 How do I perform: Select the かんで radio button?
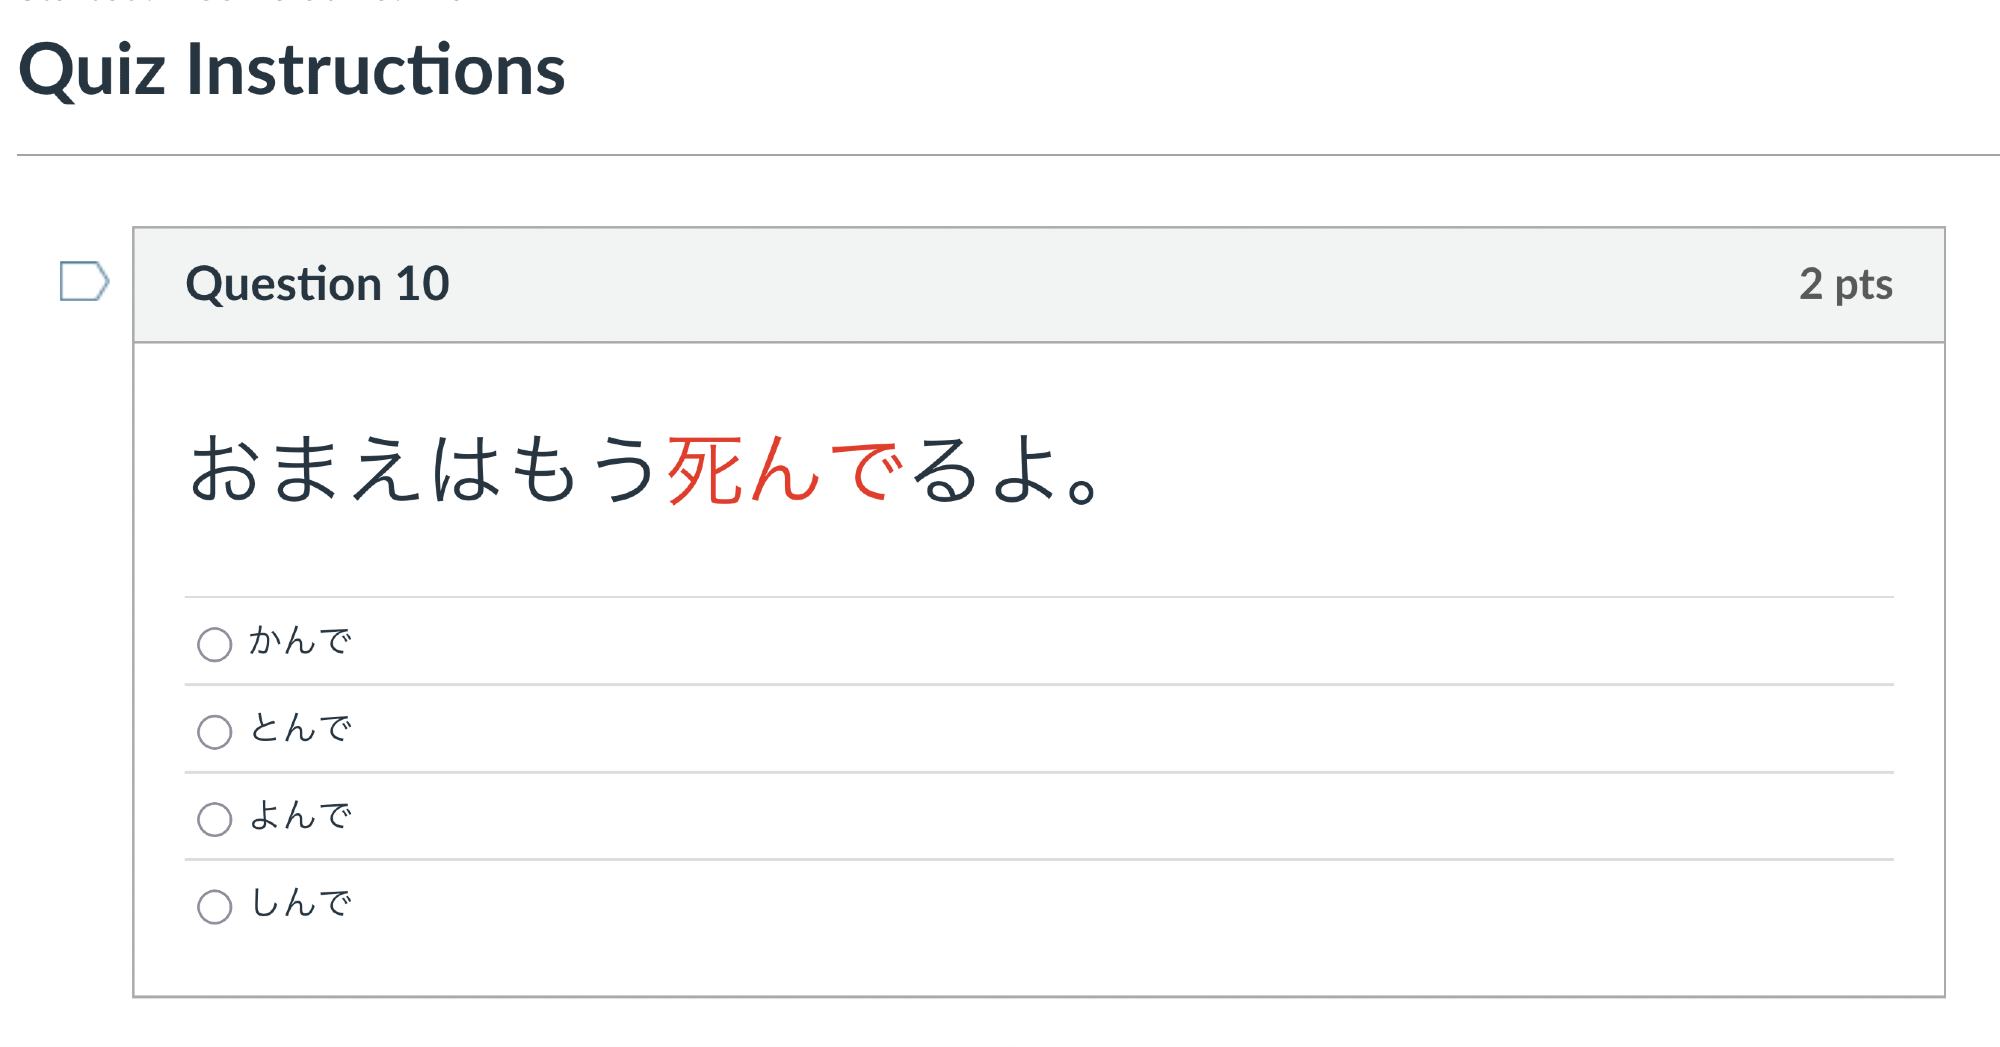(x=214, y=644)
